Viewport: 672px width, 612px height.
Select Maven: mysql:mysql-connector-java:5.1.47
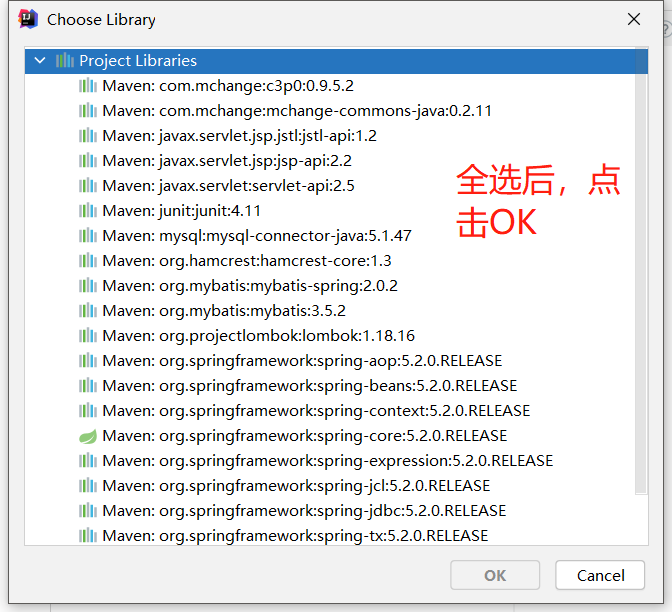point(257,236)
